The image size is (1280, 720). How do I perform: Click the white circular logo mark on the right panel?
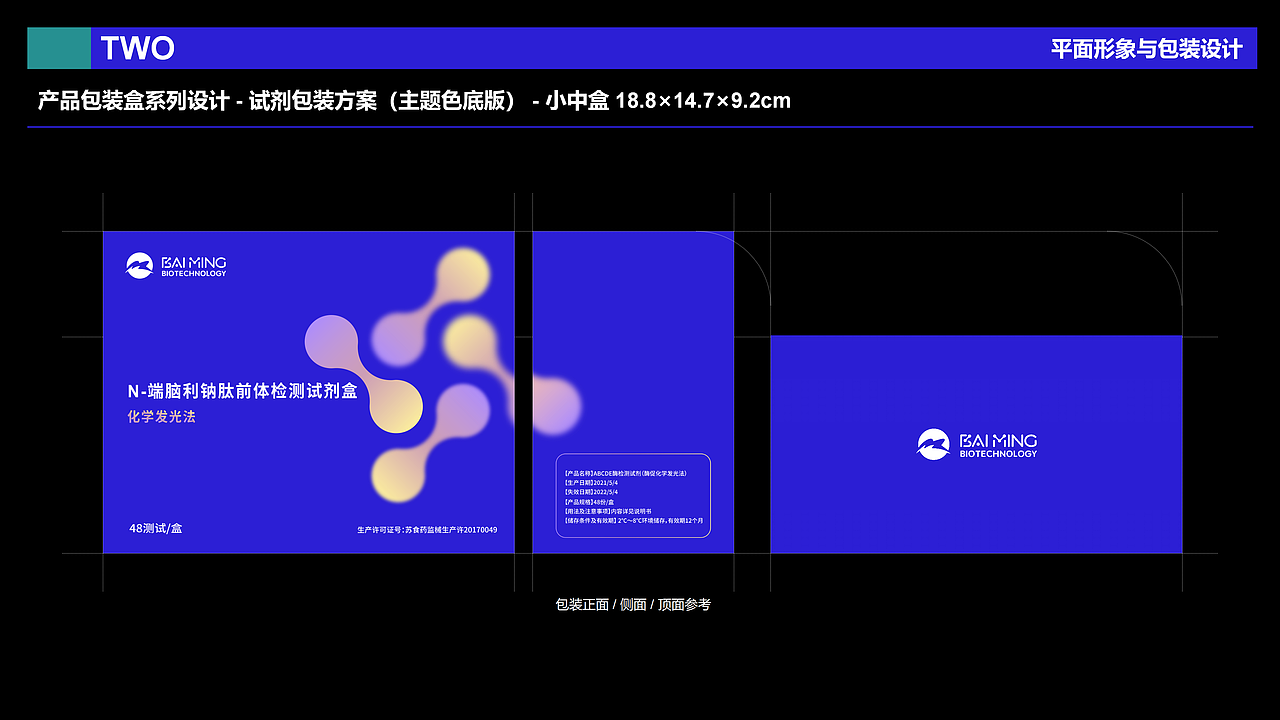click(932, 443)
